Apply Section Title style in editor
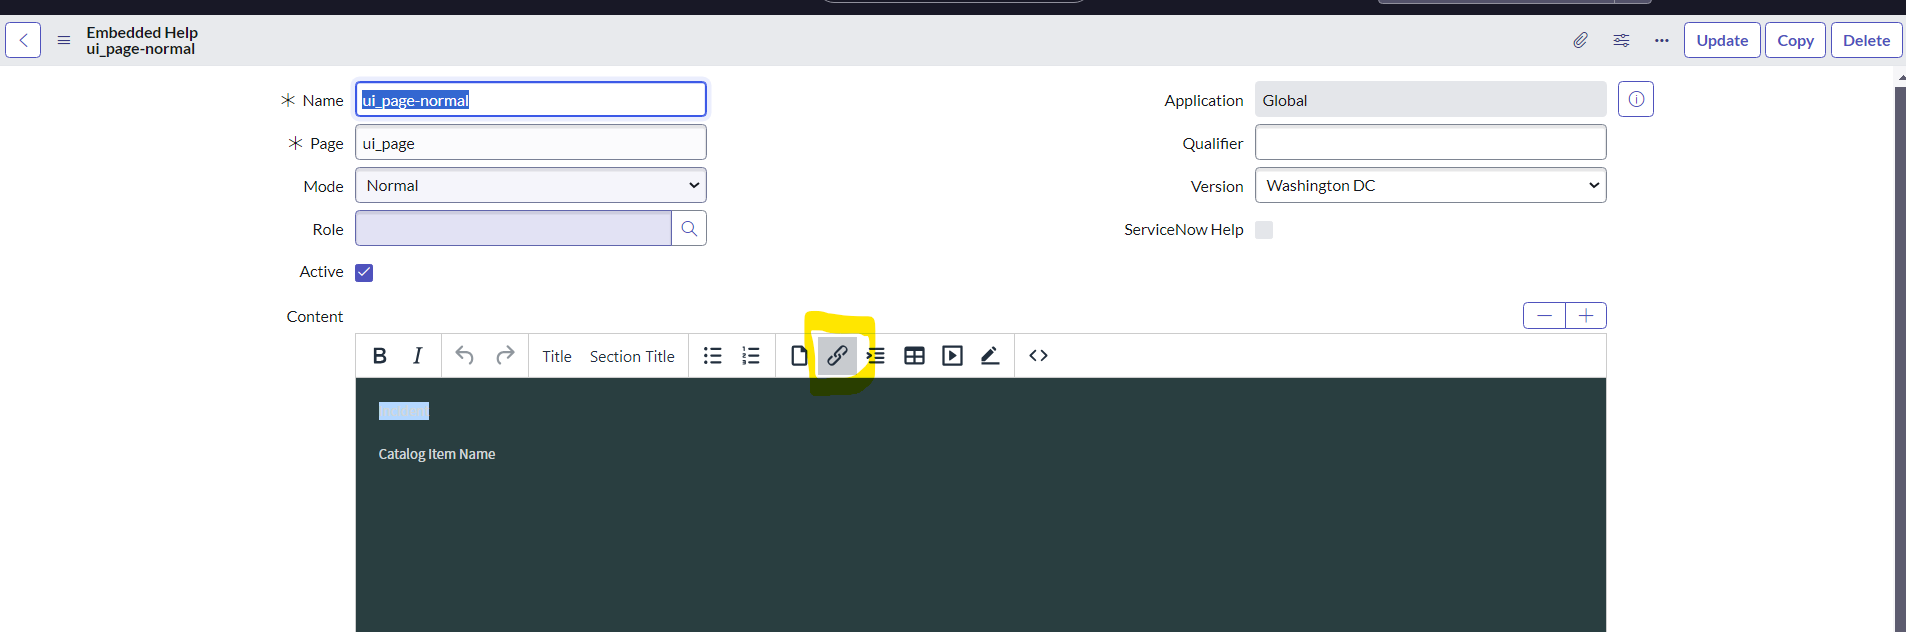Viewport: 1906px width, 632px height. click(x=632, y=356)
